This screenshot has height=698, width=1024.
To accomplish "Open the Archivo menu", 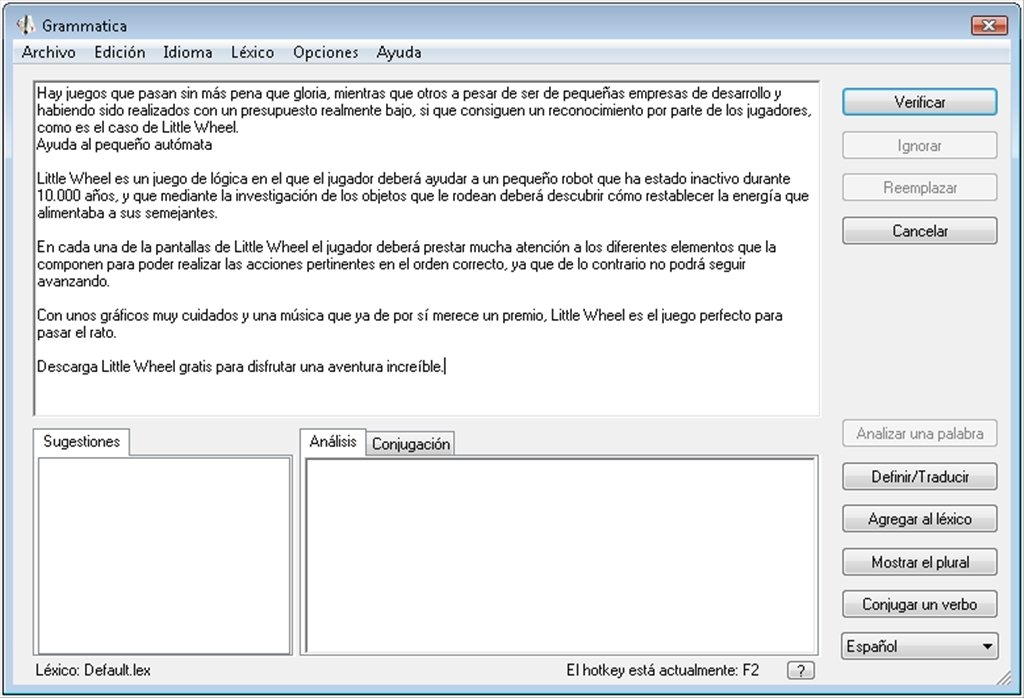I will [x=48, y=52].
